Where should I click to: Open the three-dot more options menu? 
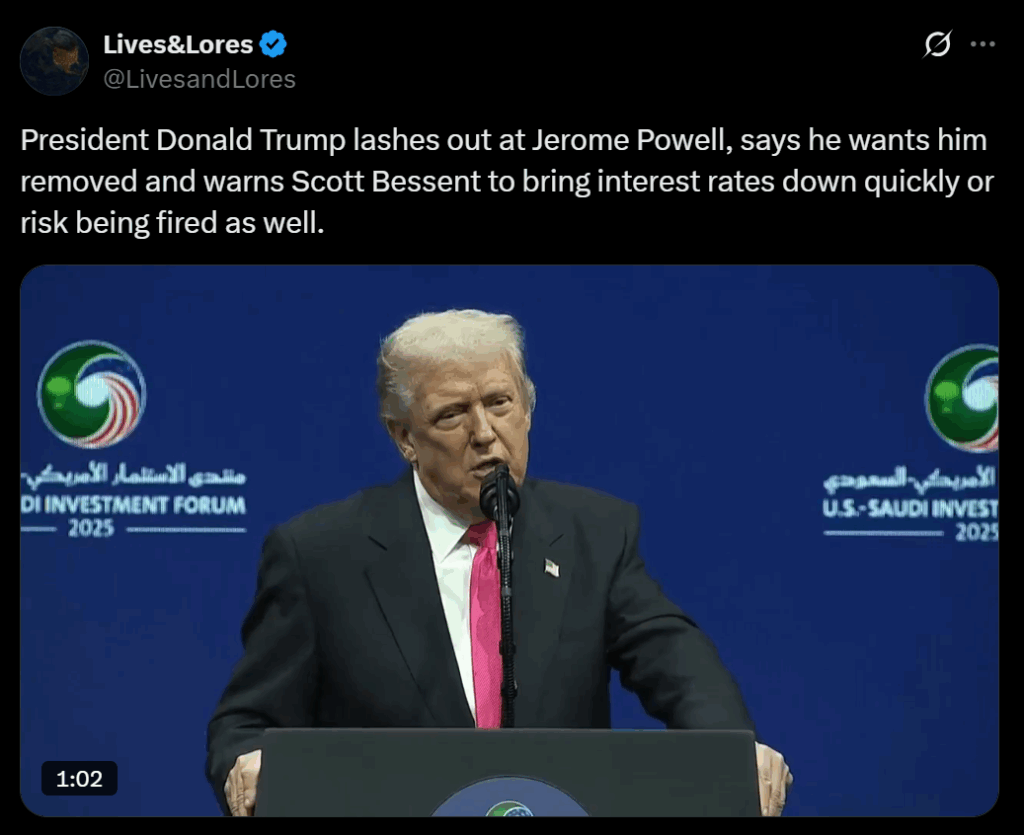coord(983,44)
